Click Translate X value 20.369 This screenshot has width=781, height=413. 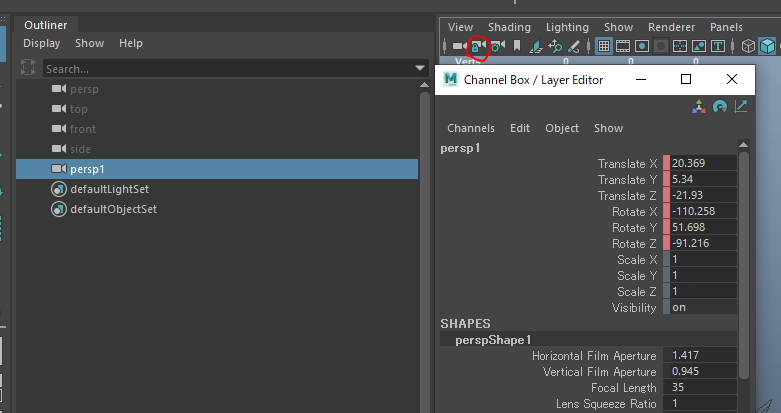tap(703, 163)
